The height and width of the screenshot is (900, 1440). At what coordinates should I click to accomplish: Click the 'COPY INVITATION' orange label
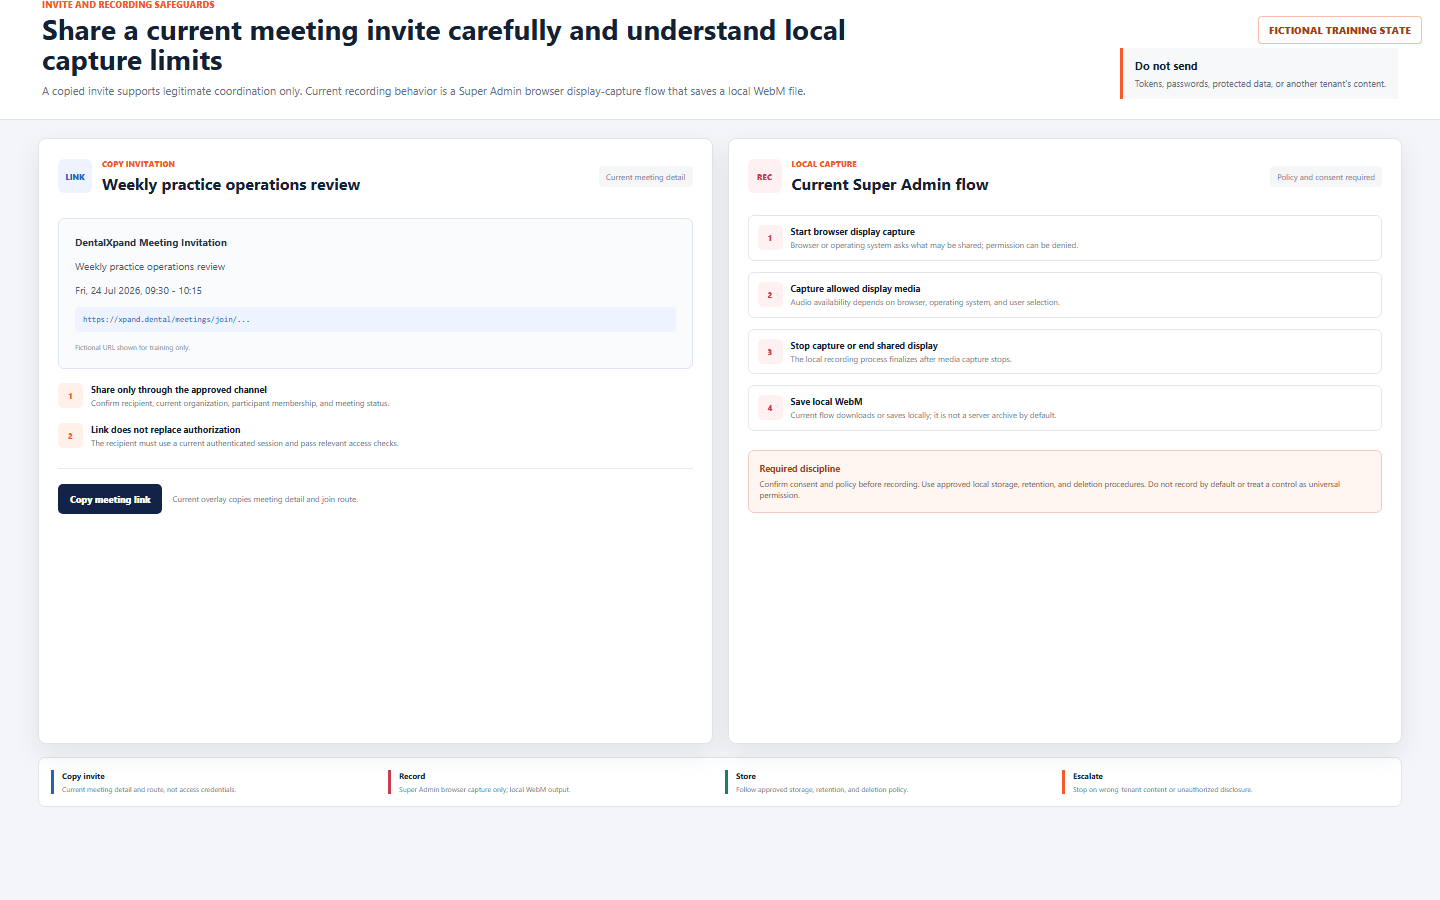[x=138, y=164]
